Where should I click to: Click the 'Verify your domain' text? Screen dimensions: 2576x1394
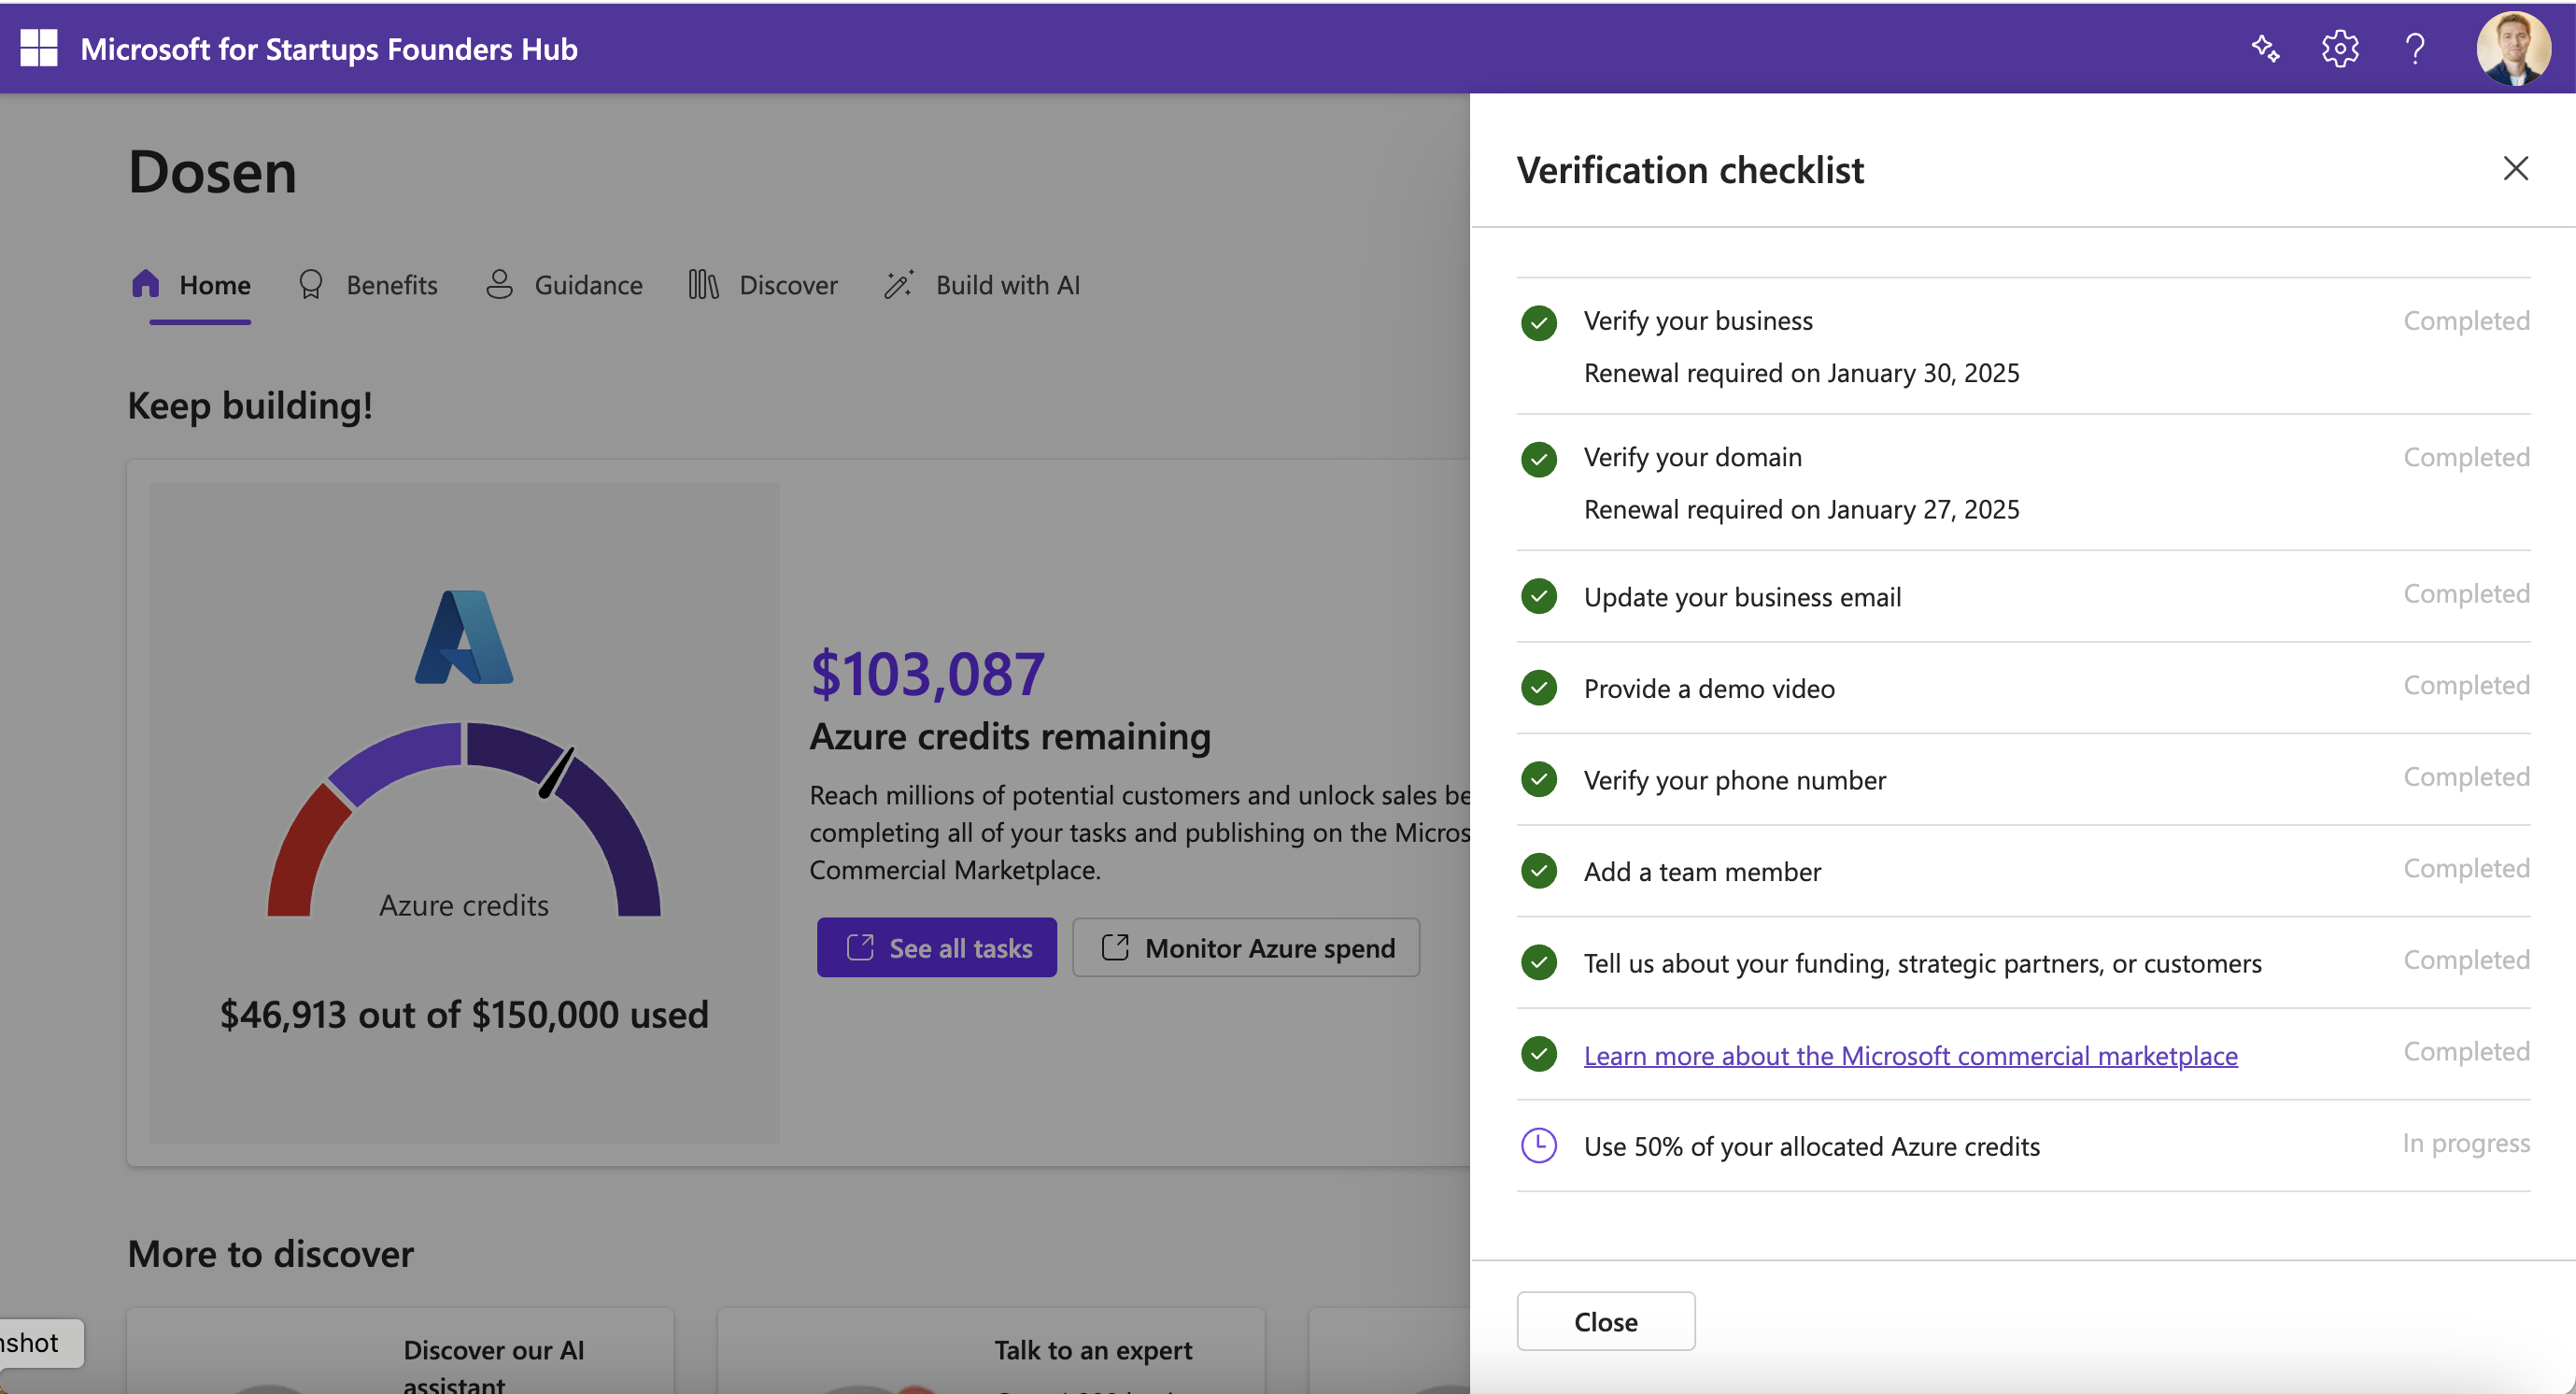click(1692, 457)
